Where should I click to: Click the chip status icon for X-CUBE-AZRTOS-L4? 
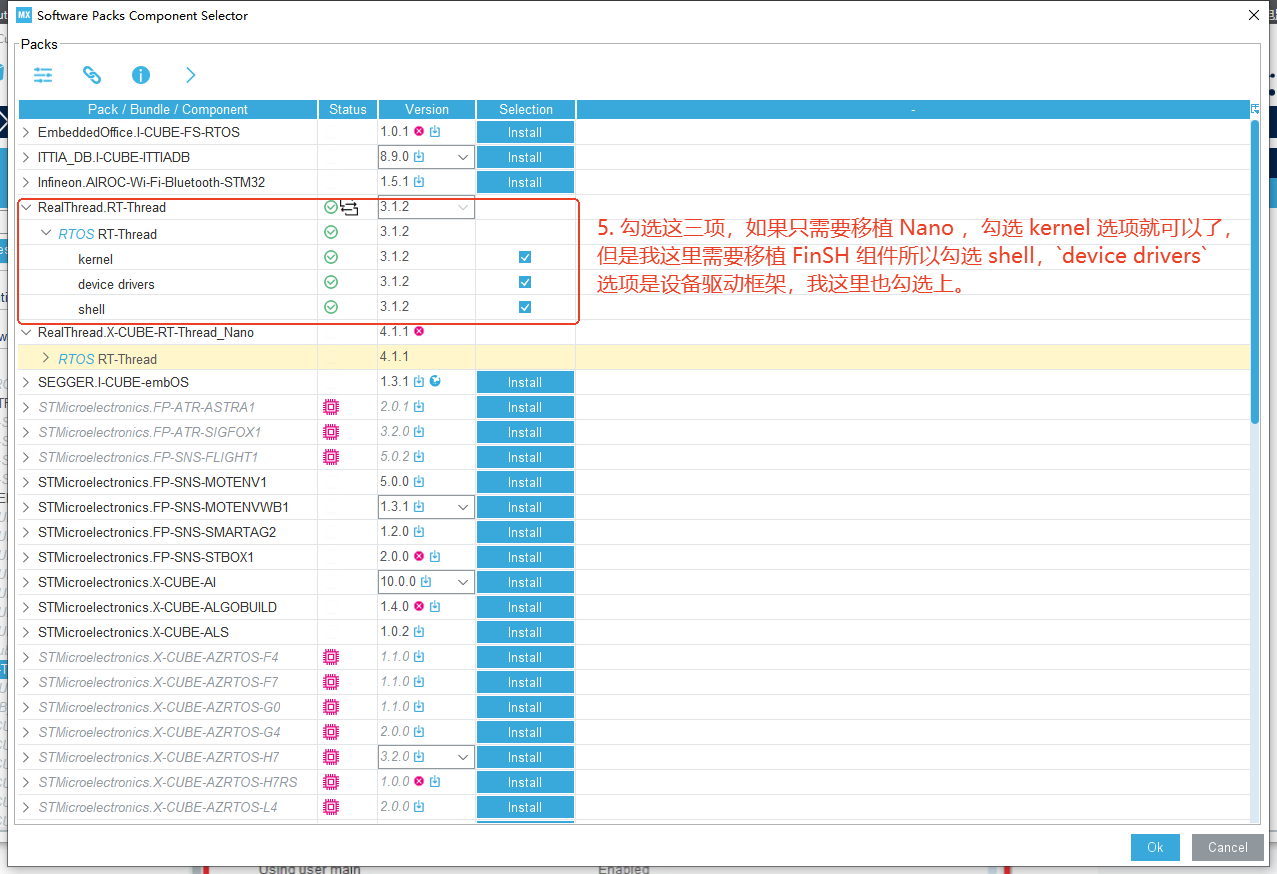coord(331,807)
